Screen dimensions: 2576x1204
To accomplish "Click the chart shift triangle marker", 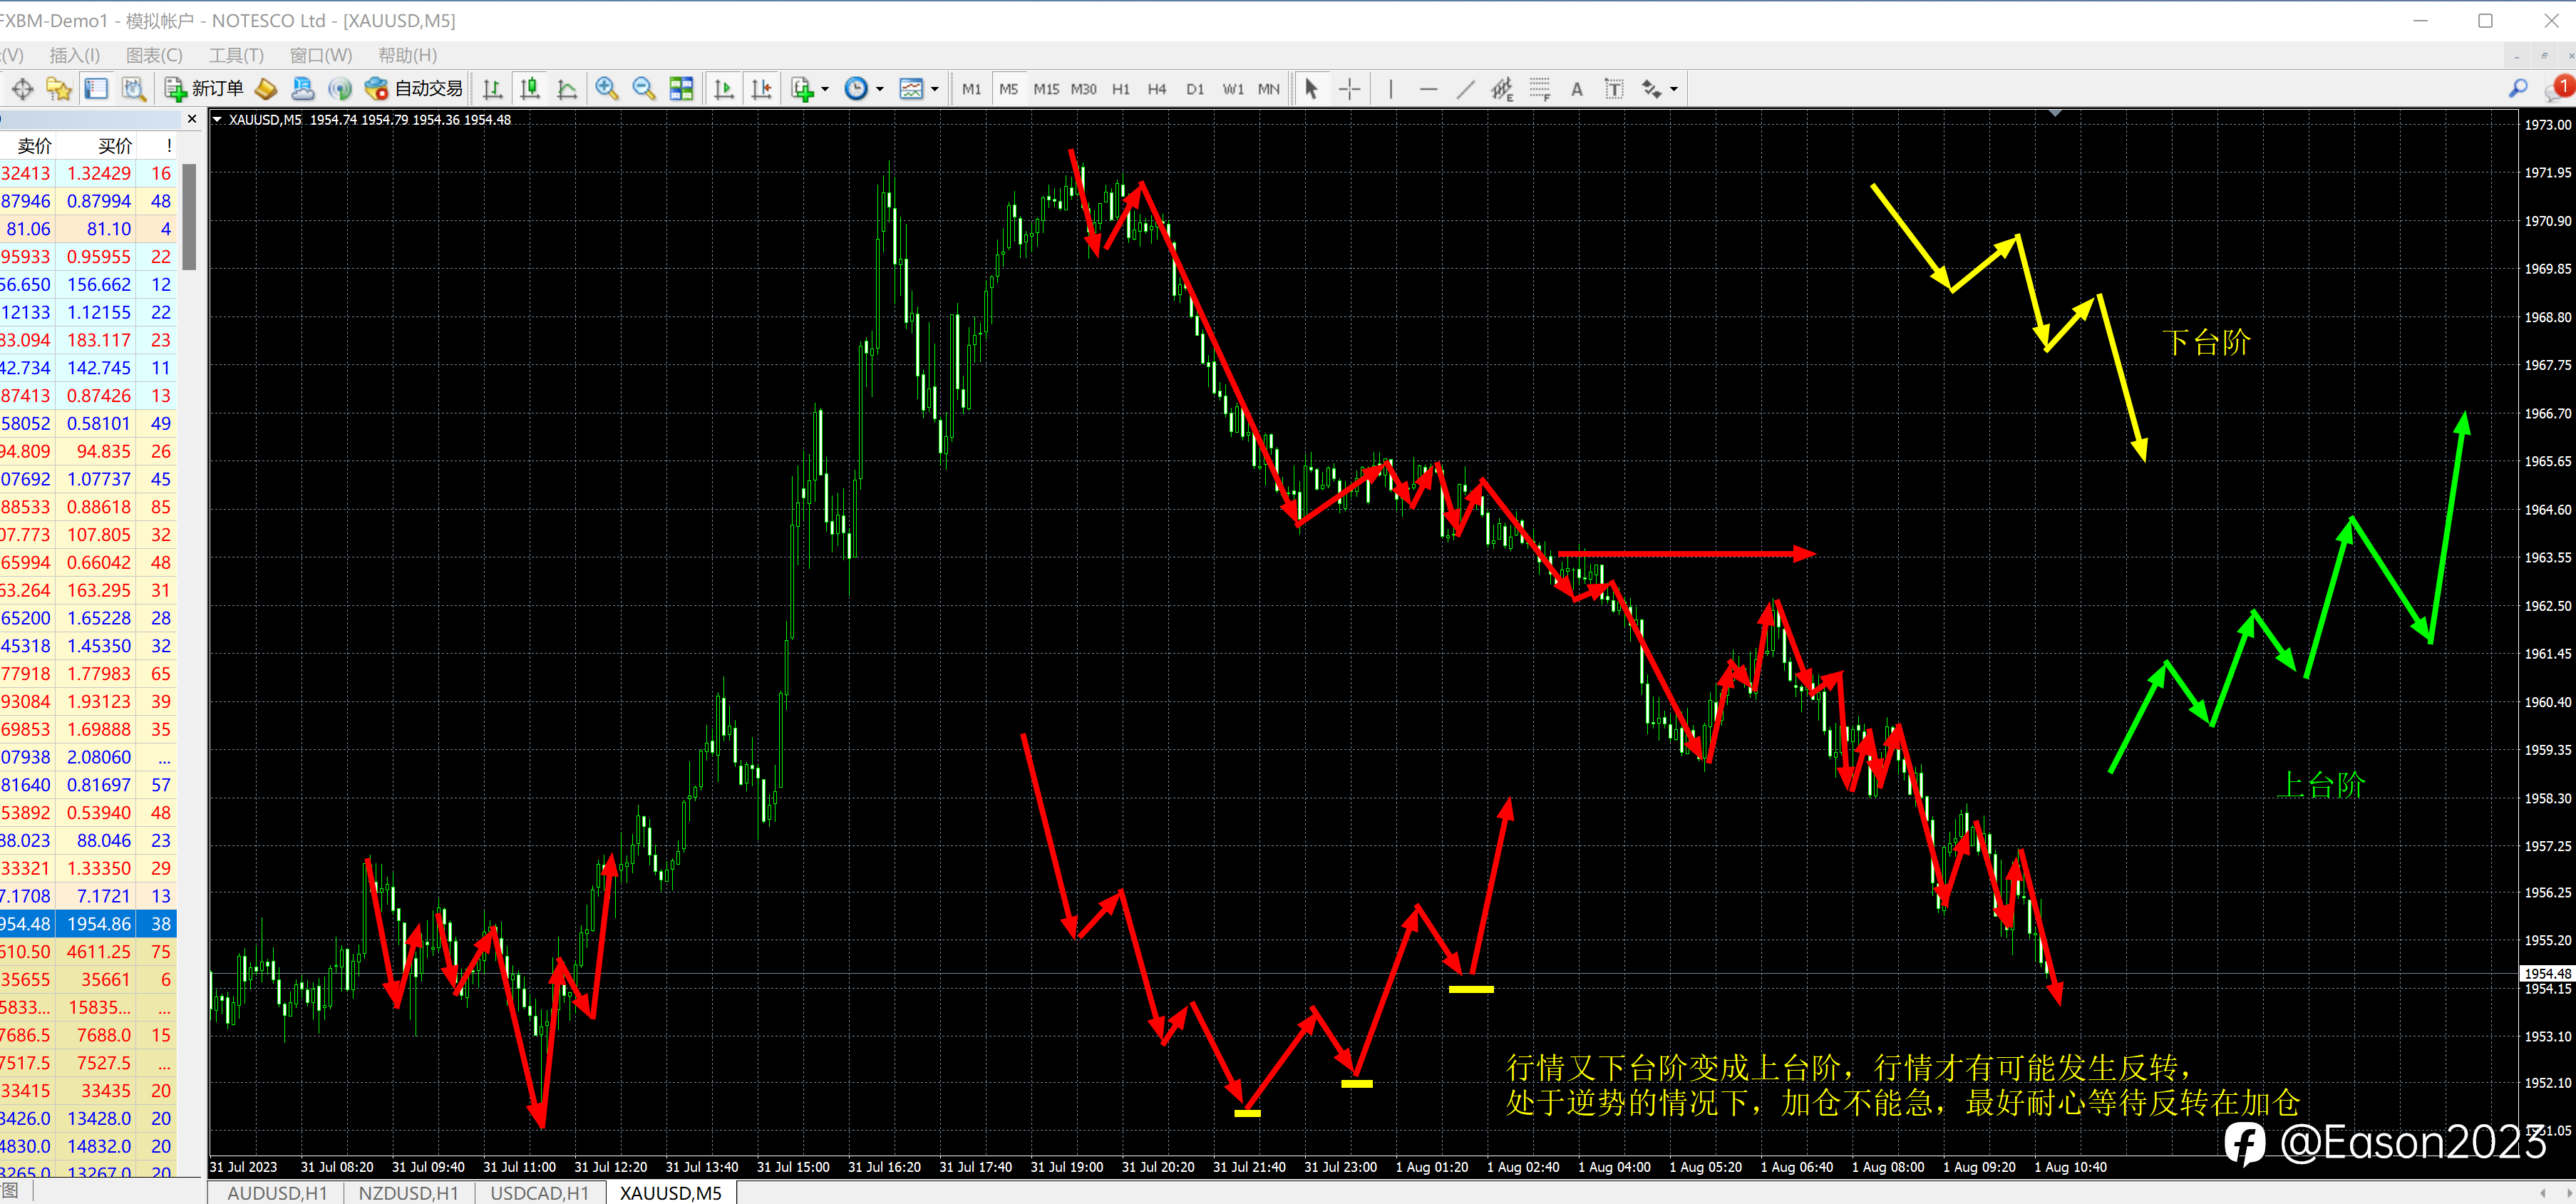I will tap(2055, 114).
